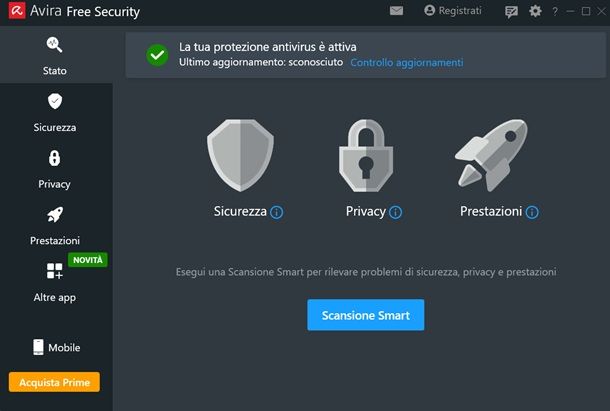The height and width of the screenshot is (411, 610).
Task: Click the Prestazioni rocket icon
Action: pyautogui.click(x=492, y=155)
